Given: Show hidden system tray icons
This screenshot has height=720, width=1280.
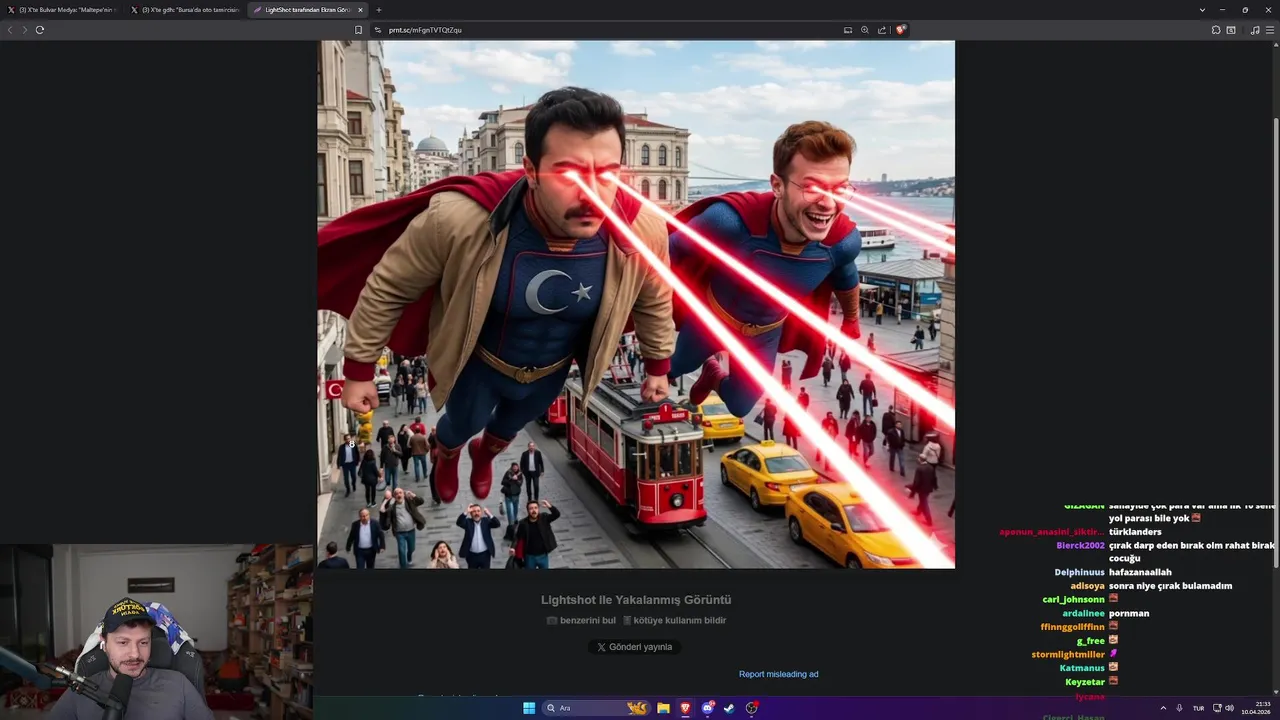Looking at the screenshot, I should click(1163, 708).
